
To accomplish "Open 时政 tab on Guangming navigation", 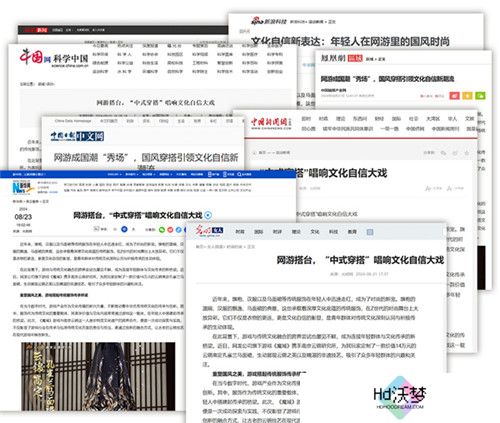I will click(240, 232).
